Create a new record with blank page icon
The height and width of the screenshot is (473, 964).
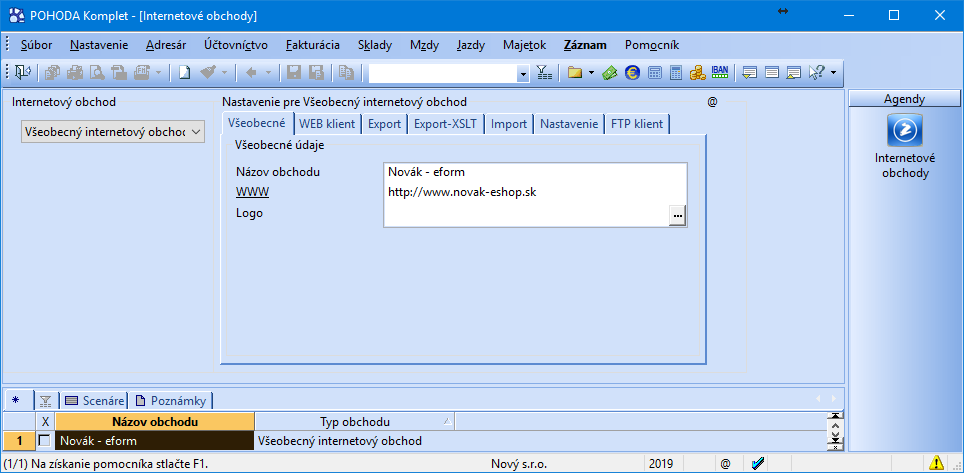(184, 73)
